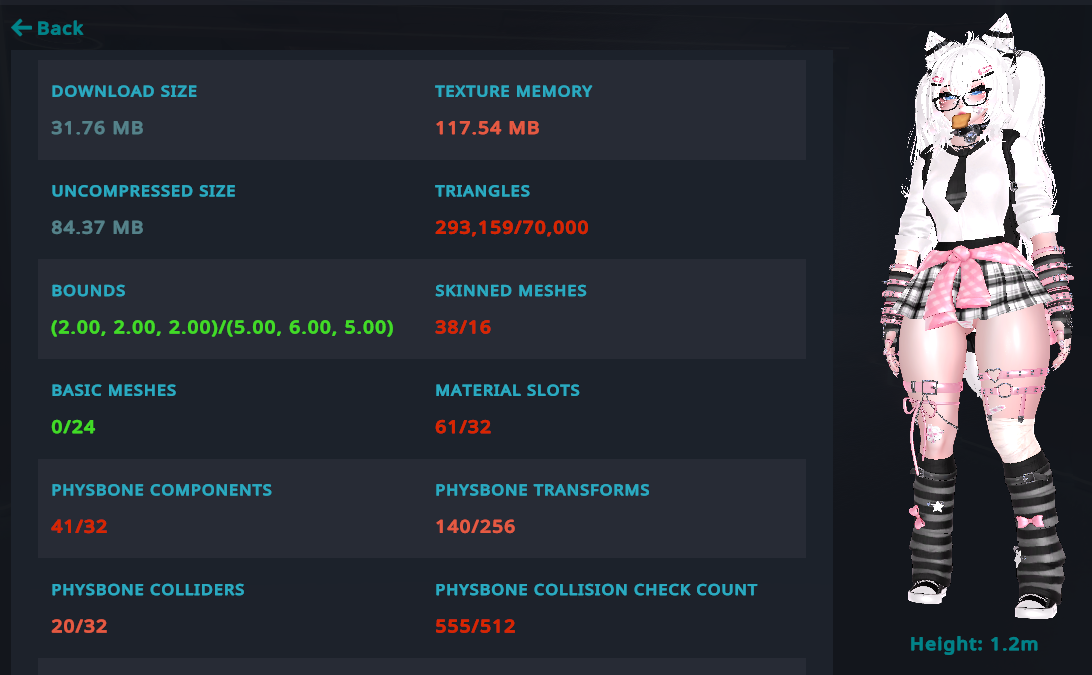Select the 140/256 physbone transforms value
The width and height of the screenshot is (1092, 675).
(475, 527)
